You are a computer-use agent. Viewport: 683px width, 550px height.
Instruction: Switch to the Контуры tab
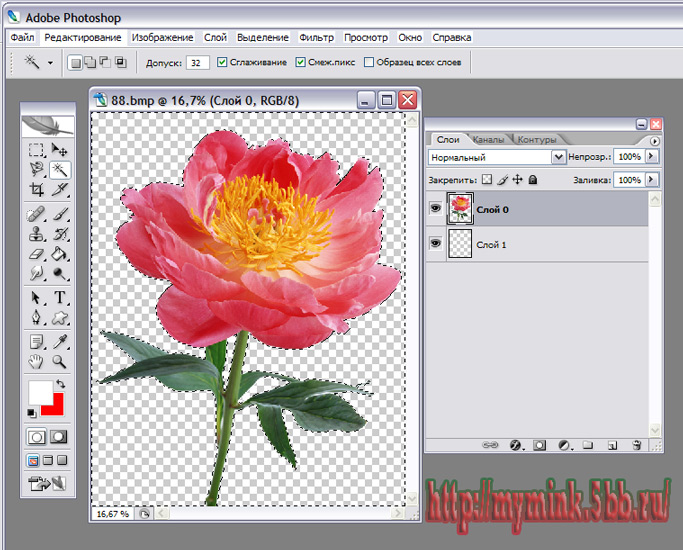[537, 140]
